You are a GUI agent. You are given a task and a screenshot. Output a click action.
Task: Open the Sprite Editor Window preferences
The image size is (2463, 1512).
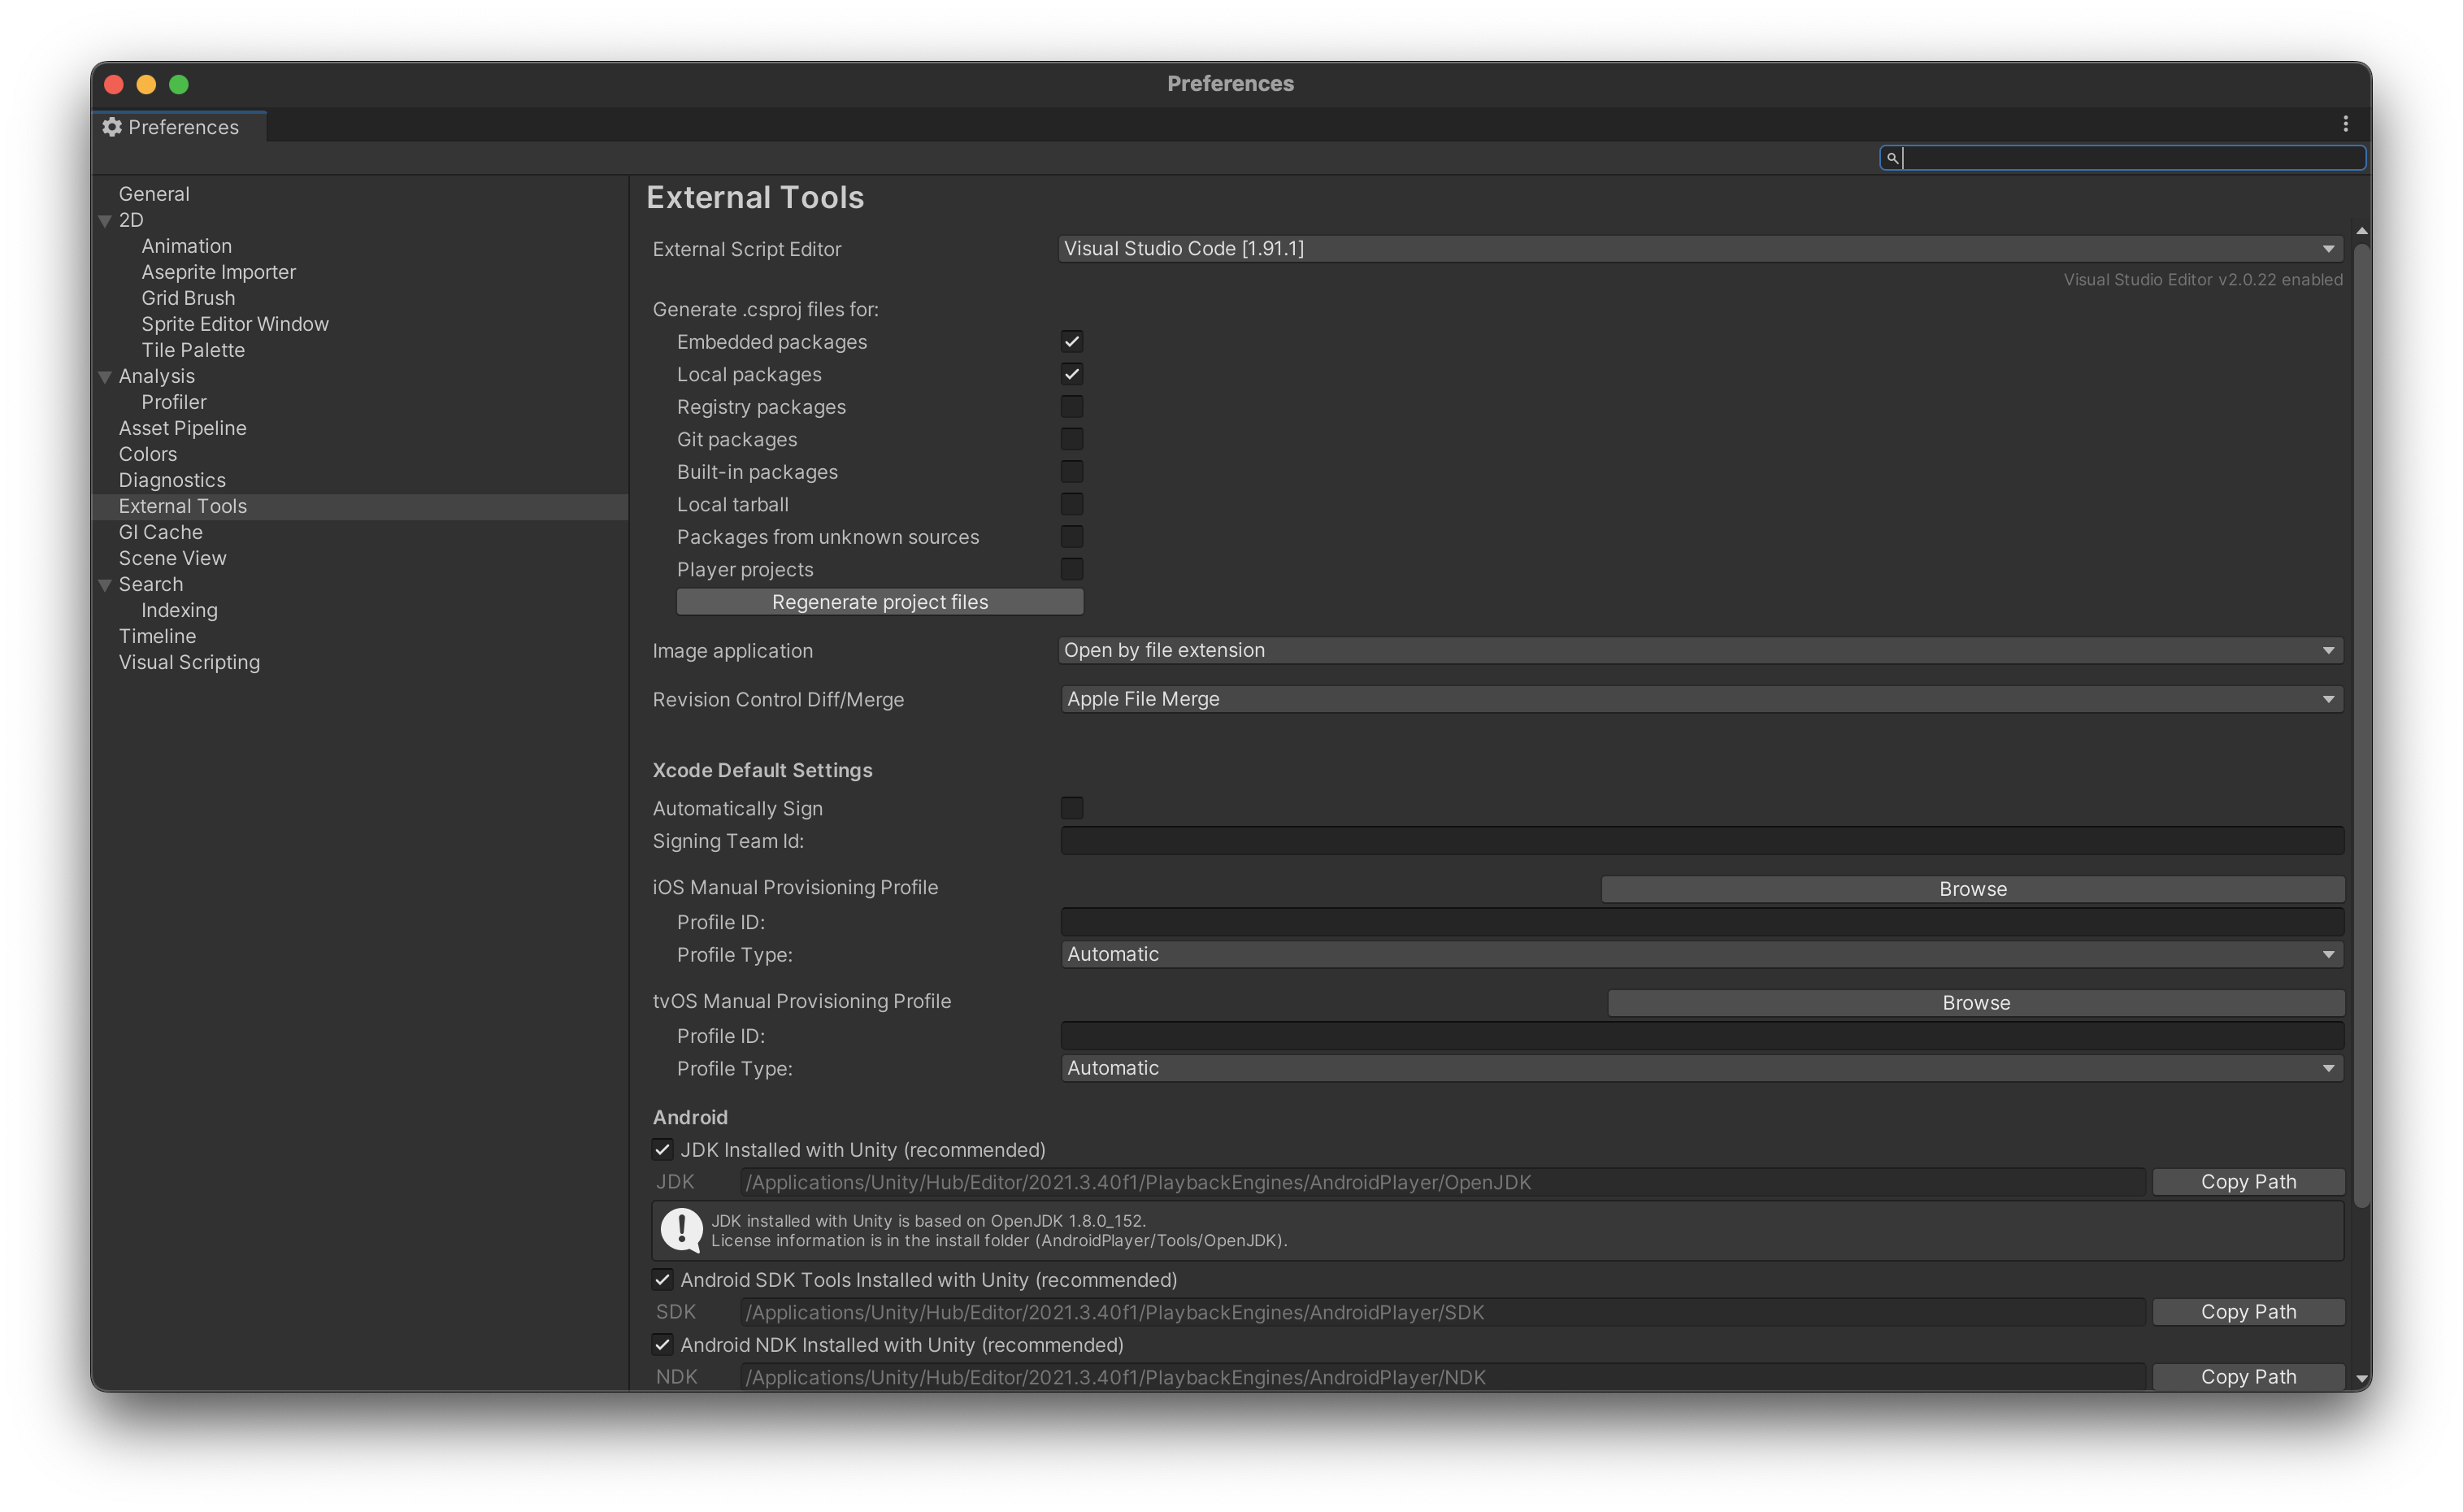pyautogui.click(x=235, y=324)
